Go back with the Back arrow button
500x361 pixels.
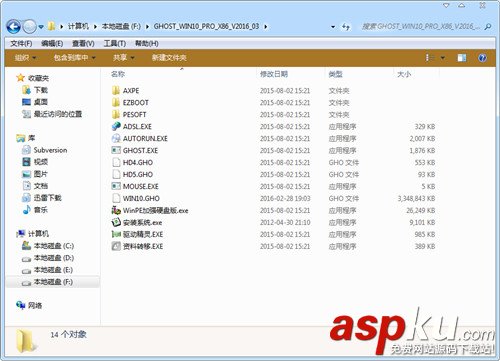tap(14, 26)
